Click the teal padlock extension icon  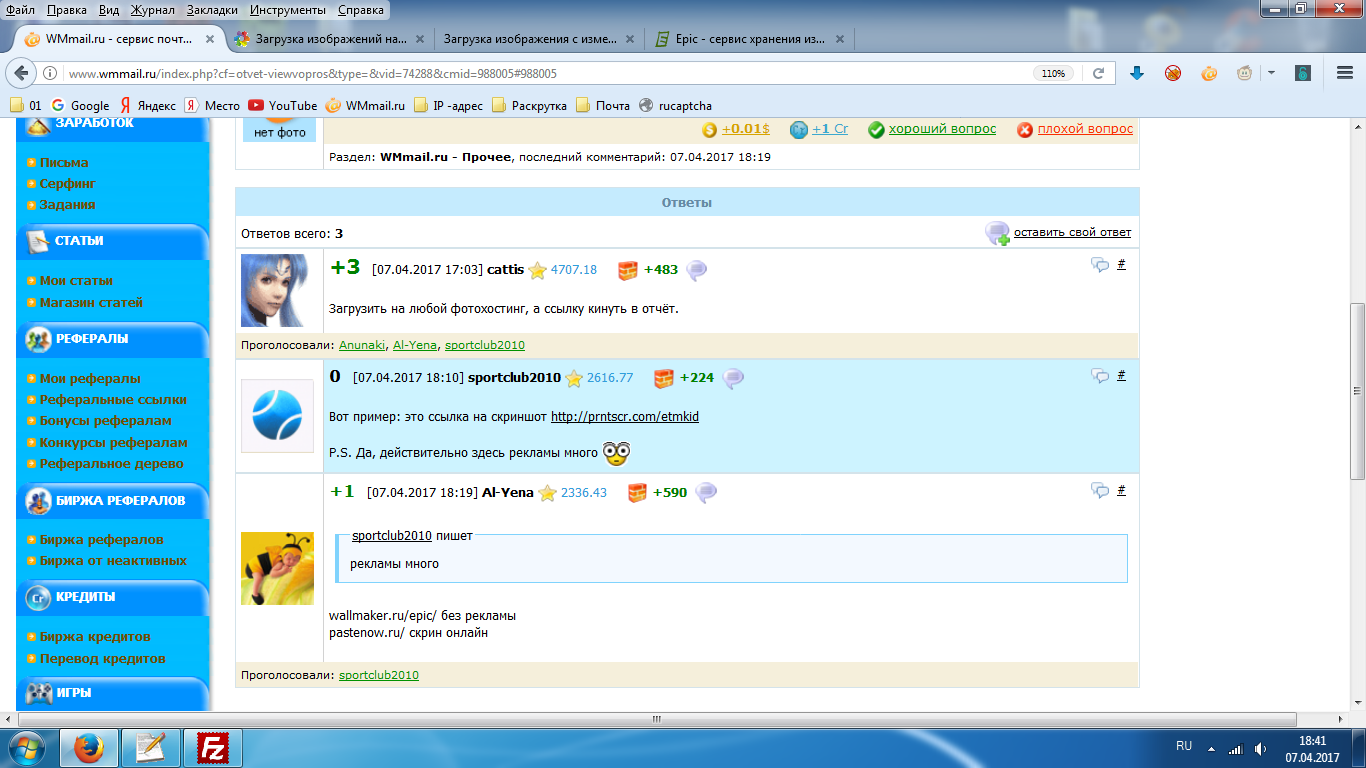point(1303,73)
